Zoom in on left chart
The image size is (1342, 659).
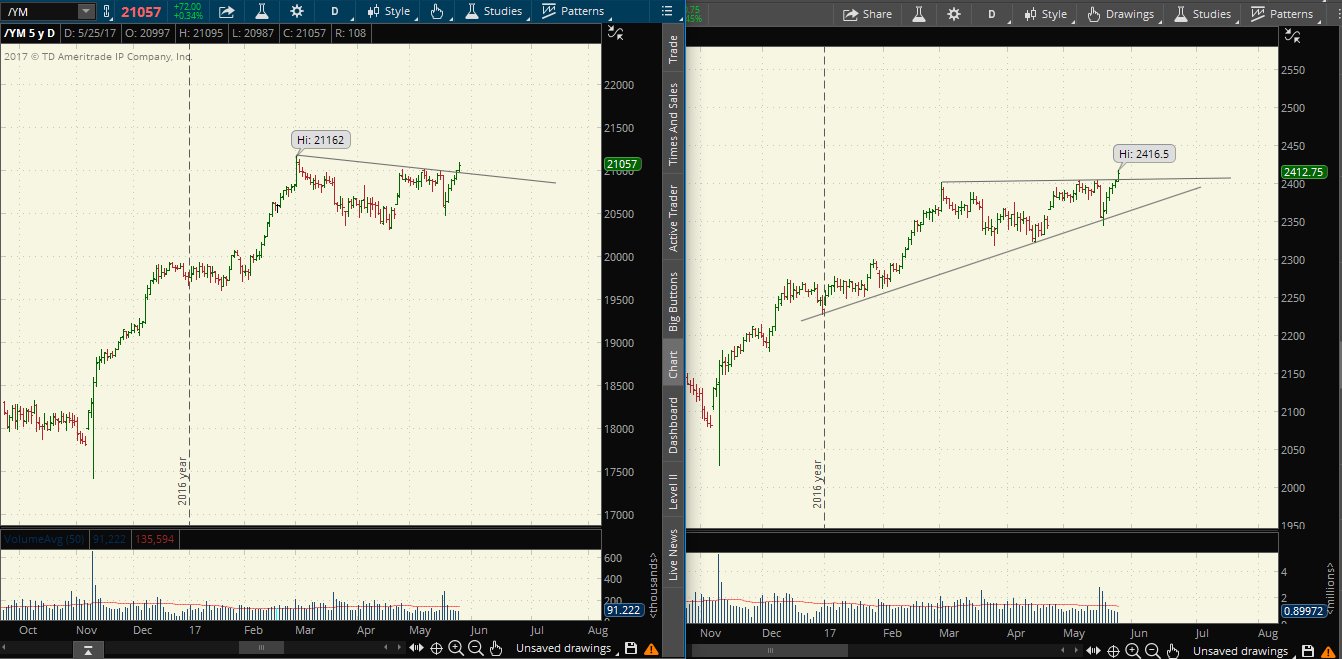click(456, 649)
